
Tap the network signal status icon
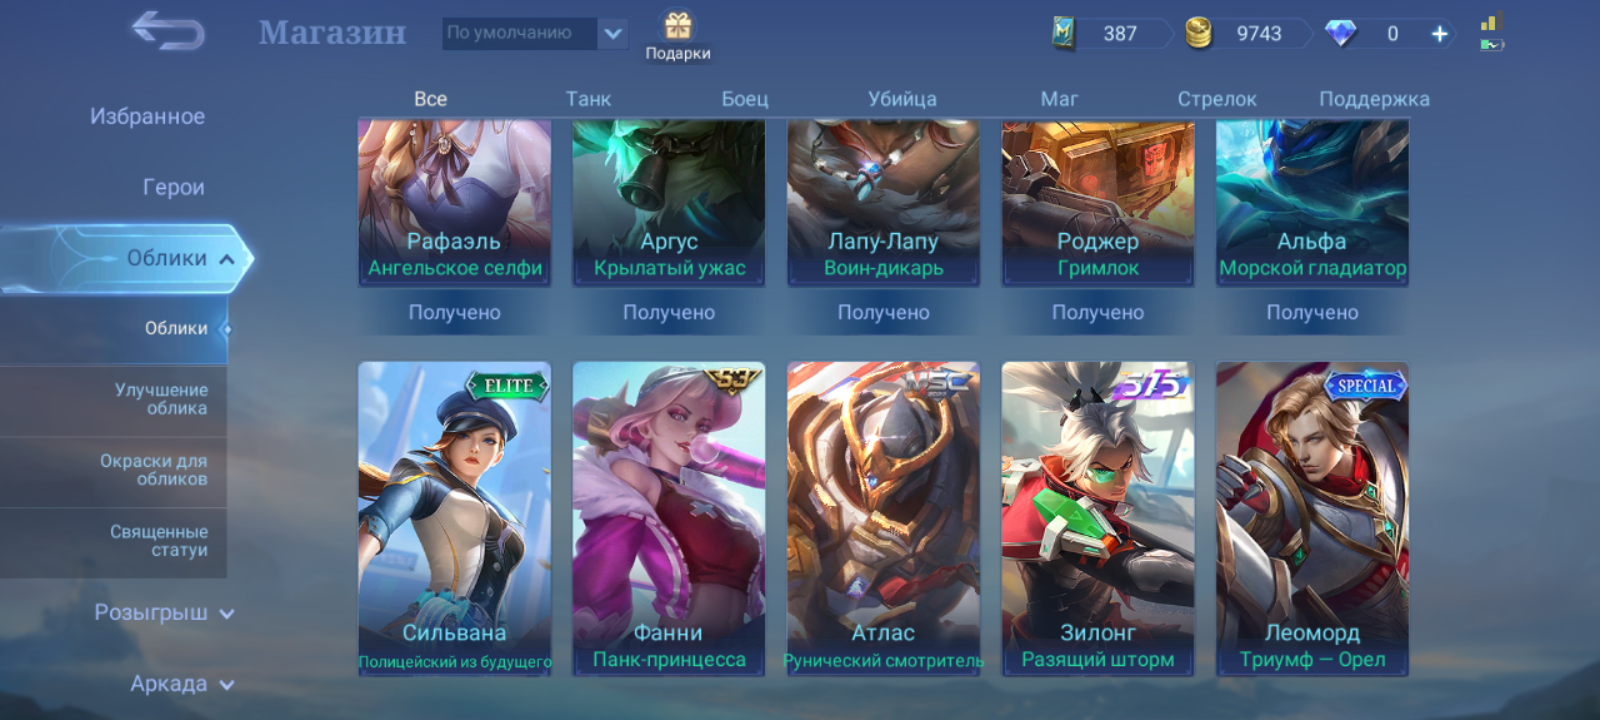click(1492, 22)
